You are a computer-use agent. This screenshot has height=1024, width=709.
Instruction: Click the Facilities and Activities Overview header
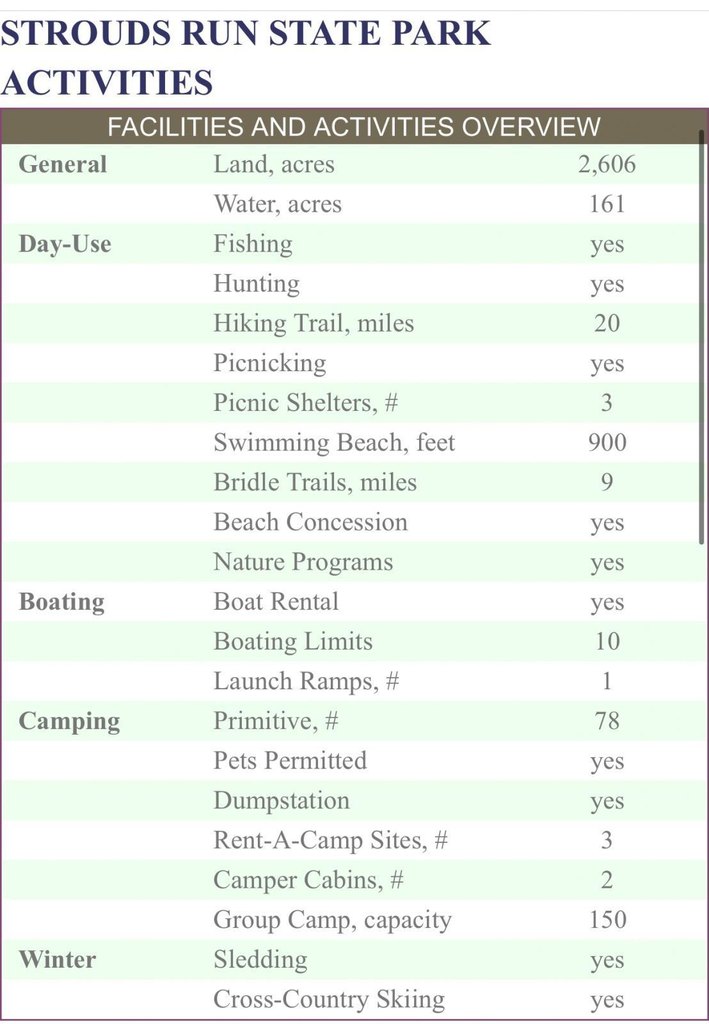coord(354,127)
